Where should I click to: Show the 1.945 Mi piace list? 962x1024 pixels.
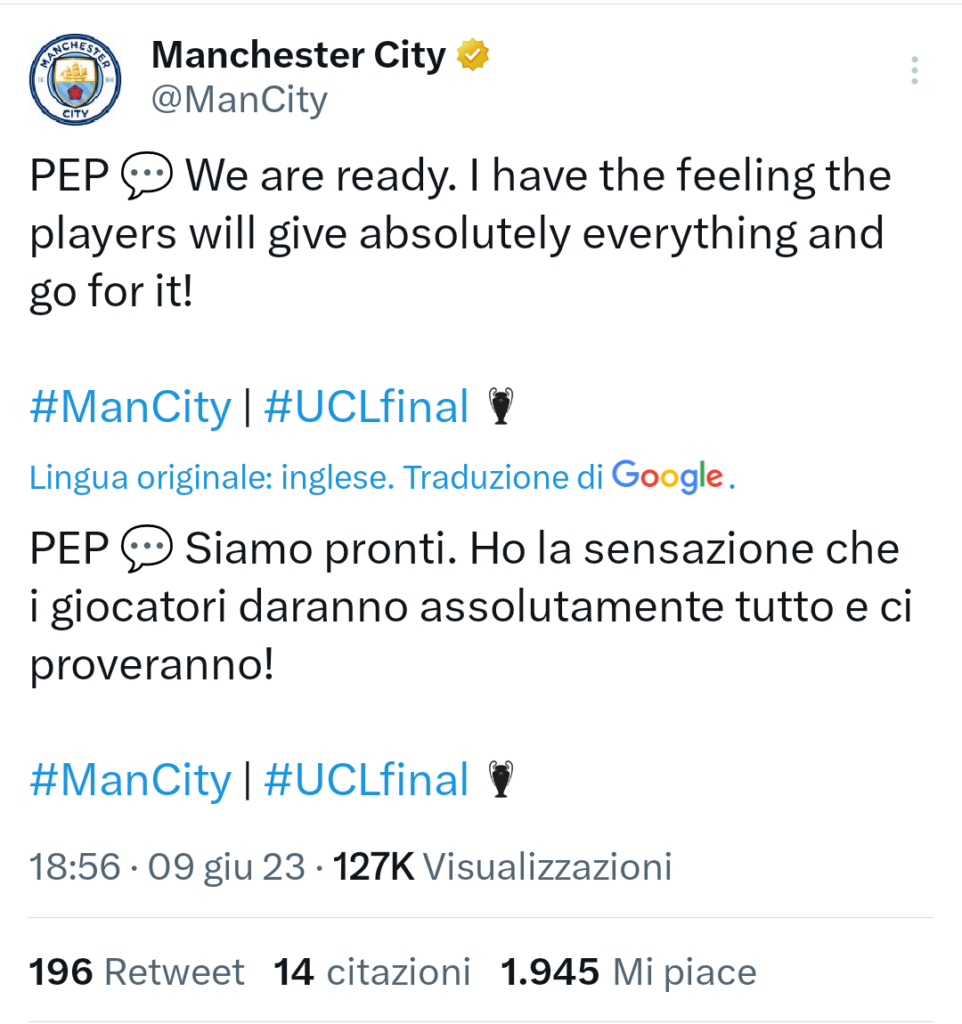point(628,971)
